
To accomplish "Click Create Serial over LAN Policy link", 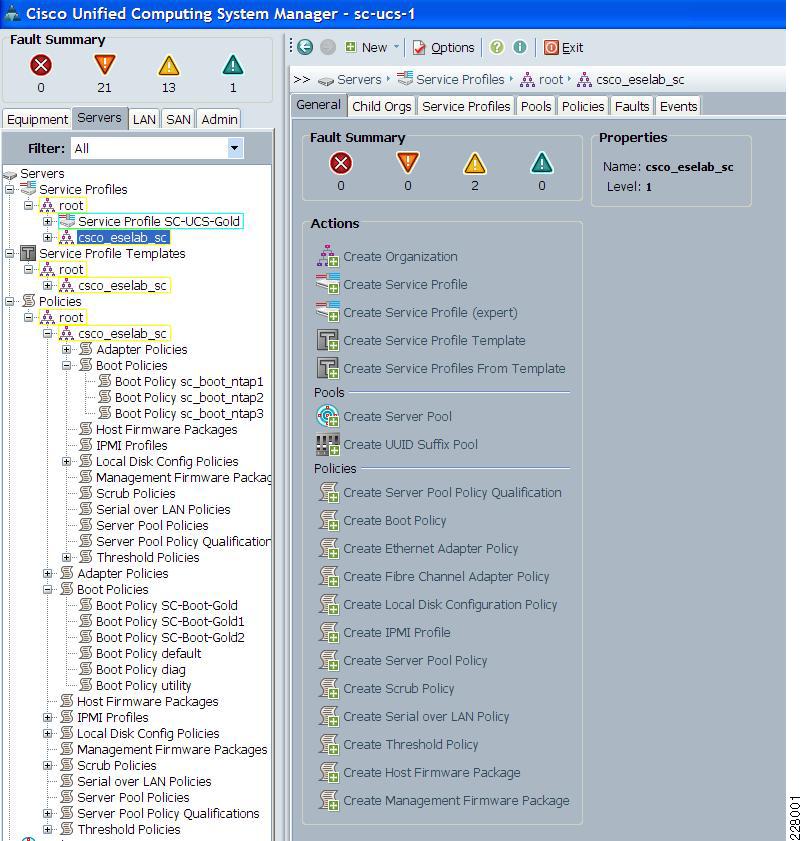I will click(426, 717).
